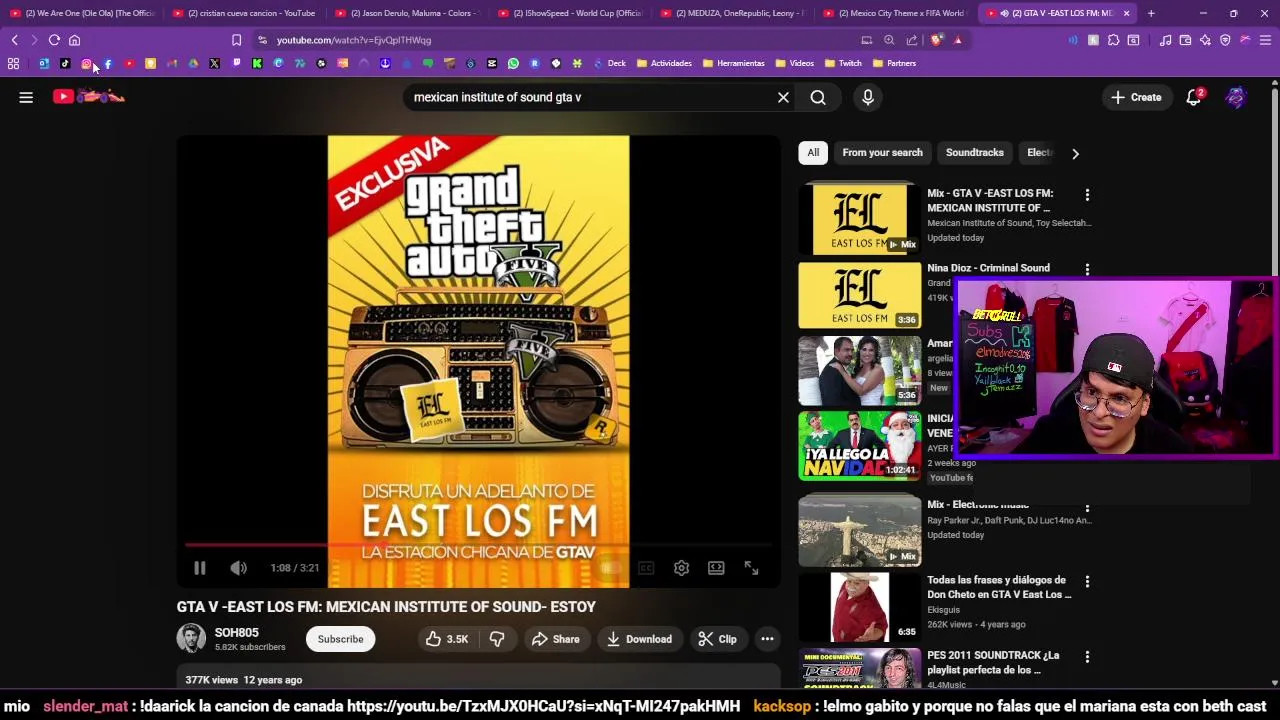Open more actions menu under the video
Screen dimensions: 1280x720
(767, 639)
